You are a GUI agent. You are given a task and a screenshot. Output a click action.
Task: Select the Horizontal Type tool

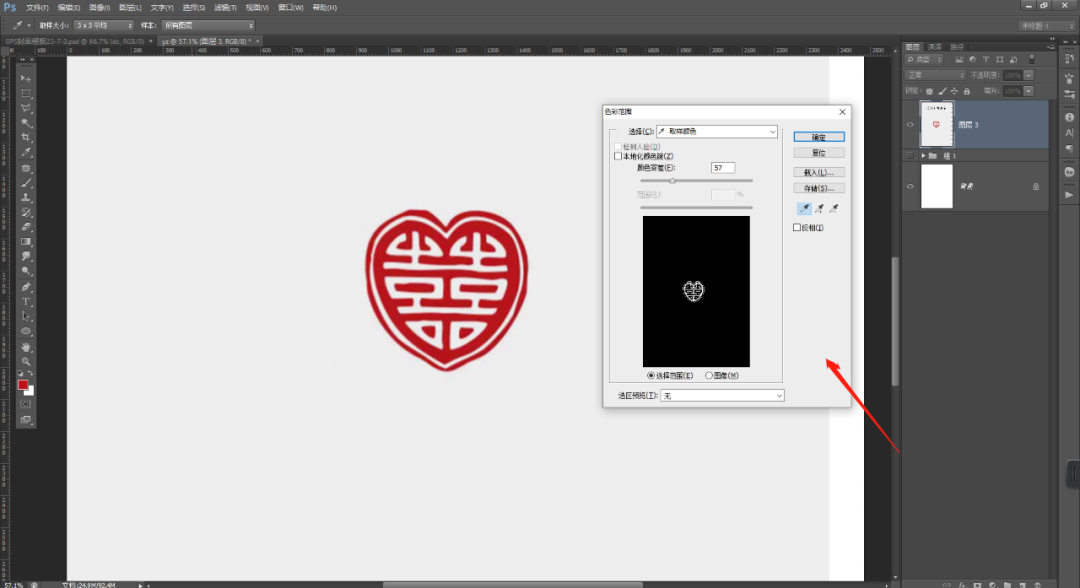click(27, 301)
